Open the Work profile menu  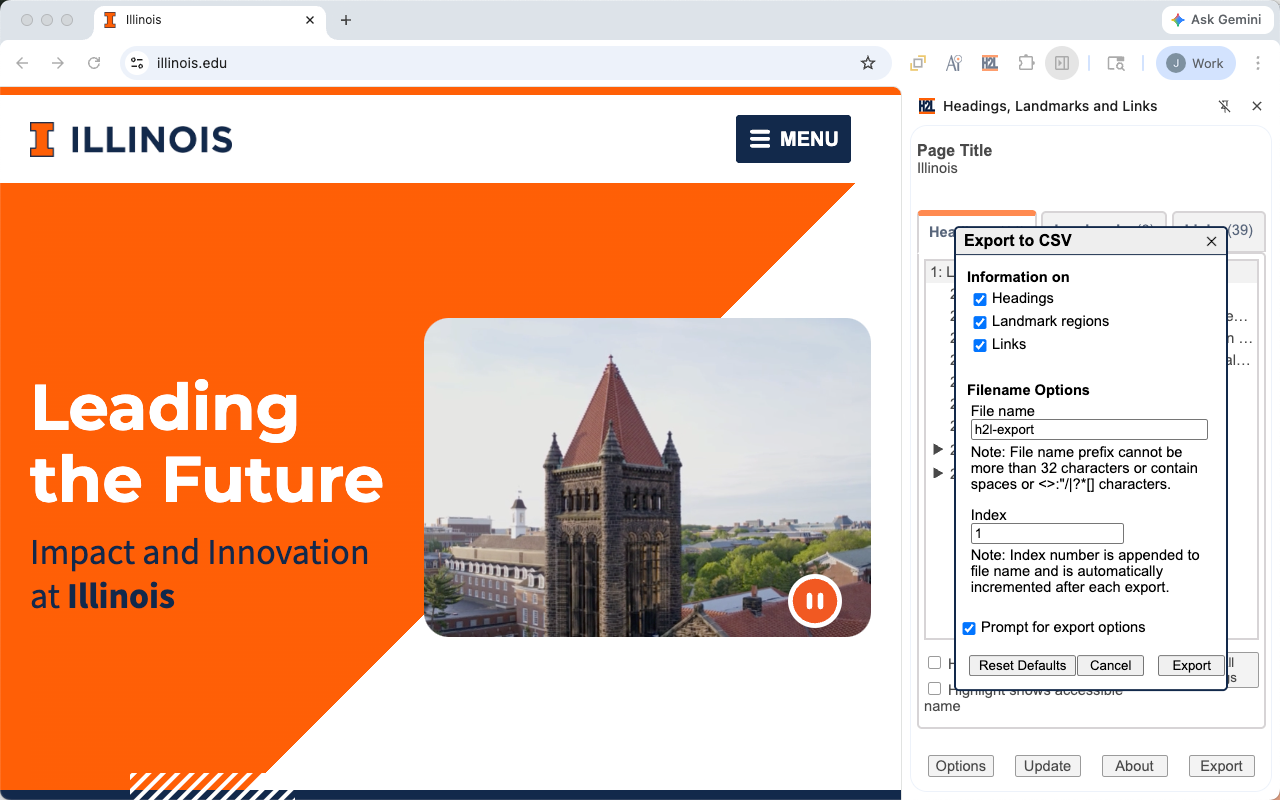point(1196,63)
